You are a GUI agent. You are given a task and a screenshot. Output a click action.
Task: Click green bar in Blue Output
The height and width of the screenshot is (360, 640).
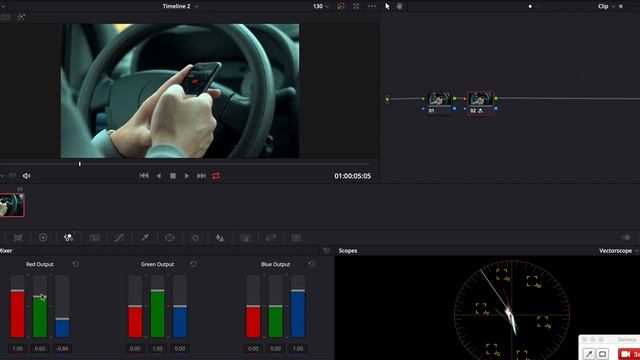276,322
